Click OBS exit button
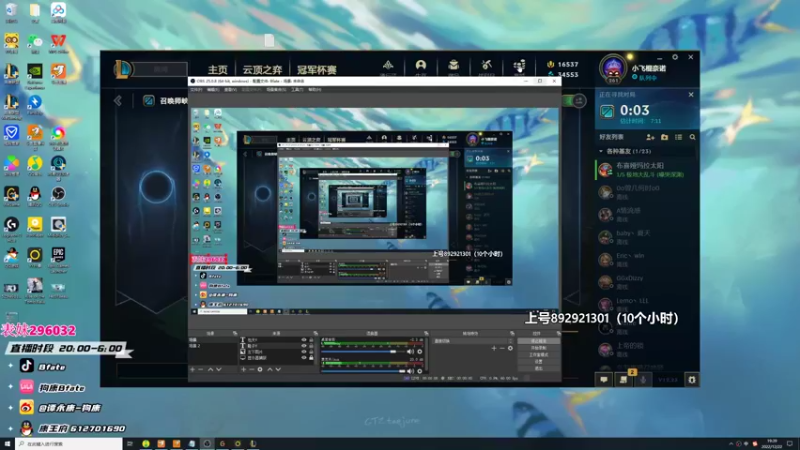 pyautogui.click(x=538, y=368)
